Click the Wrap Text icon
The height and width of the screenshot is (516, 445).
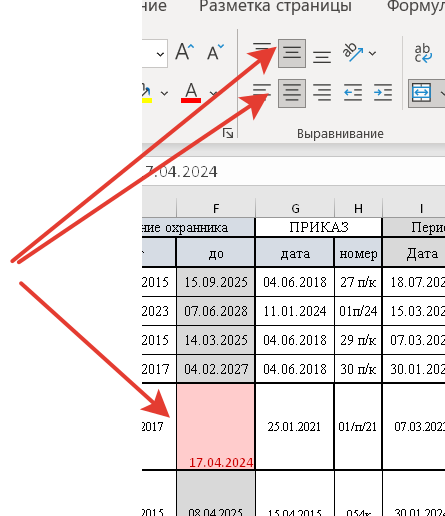[x=423, y=53]
